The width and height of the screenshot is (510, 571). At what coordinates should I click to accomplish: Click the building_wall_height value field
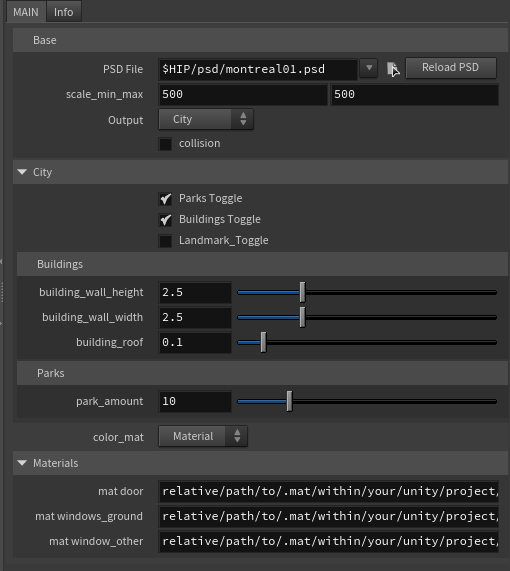pyautogui.click(x=195, y=292)
